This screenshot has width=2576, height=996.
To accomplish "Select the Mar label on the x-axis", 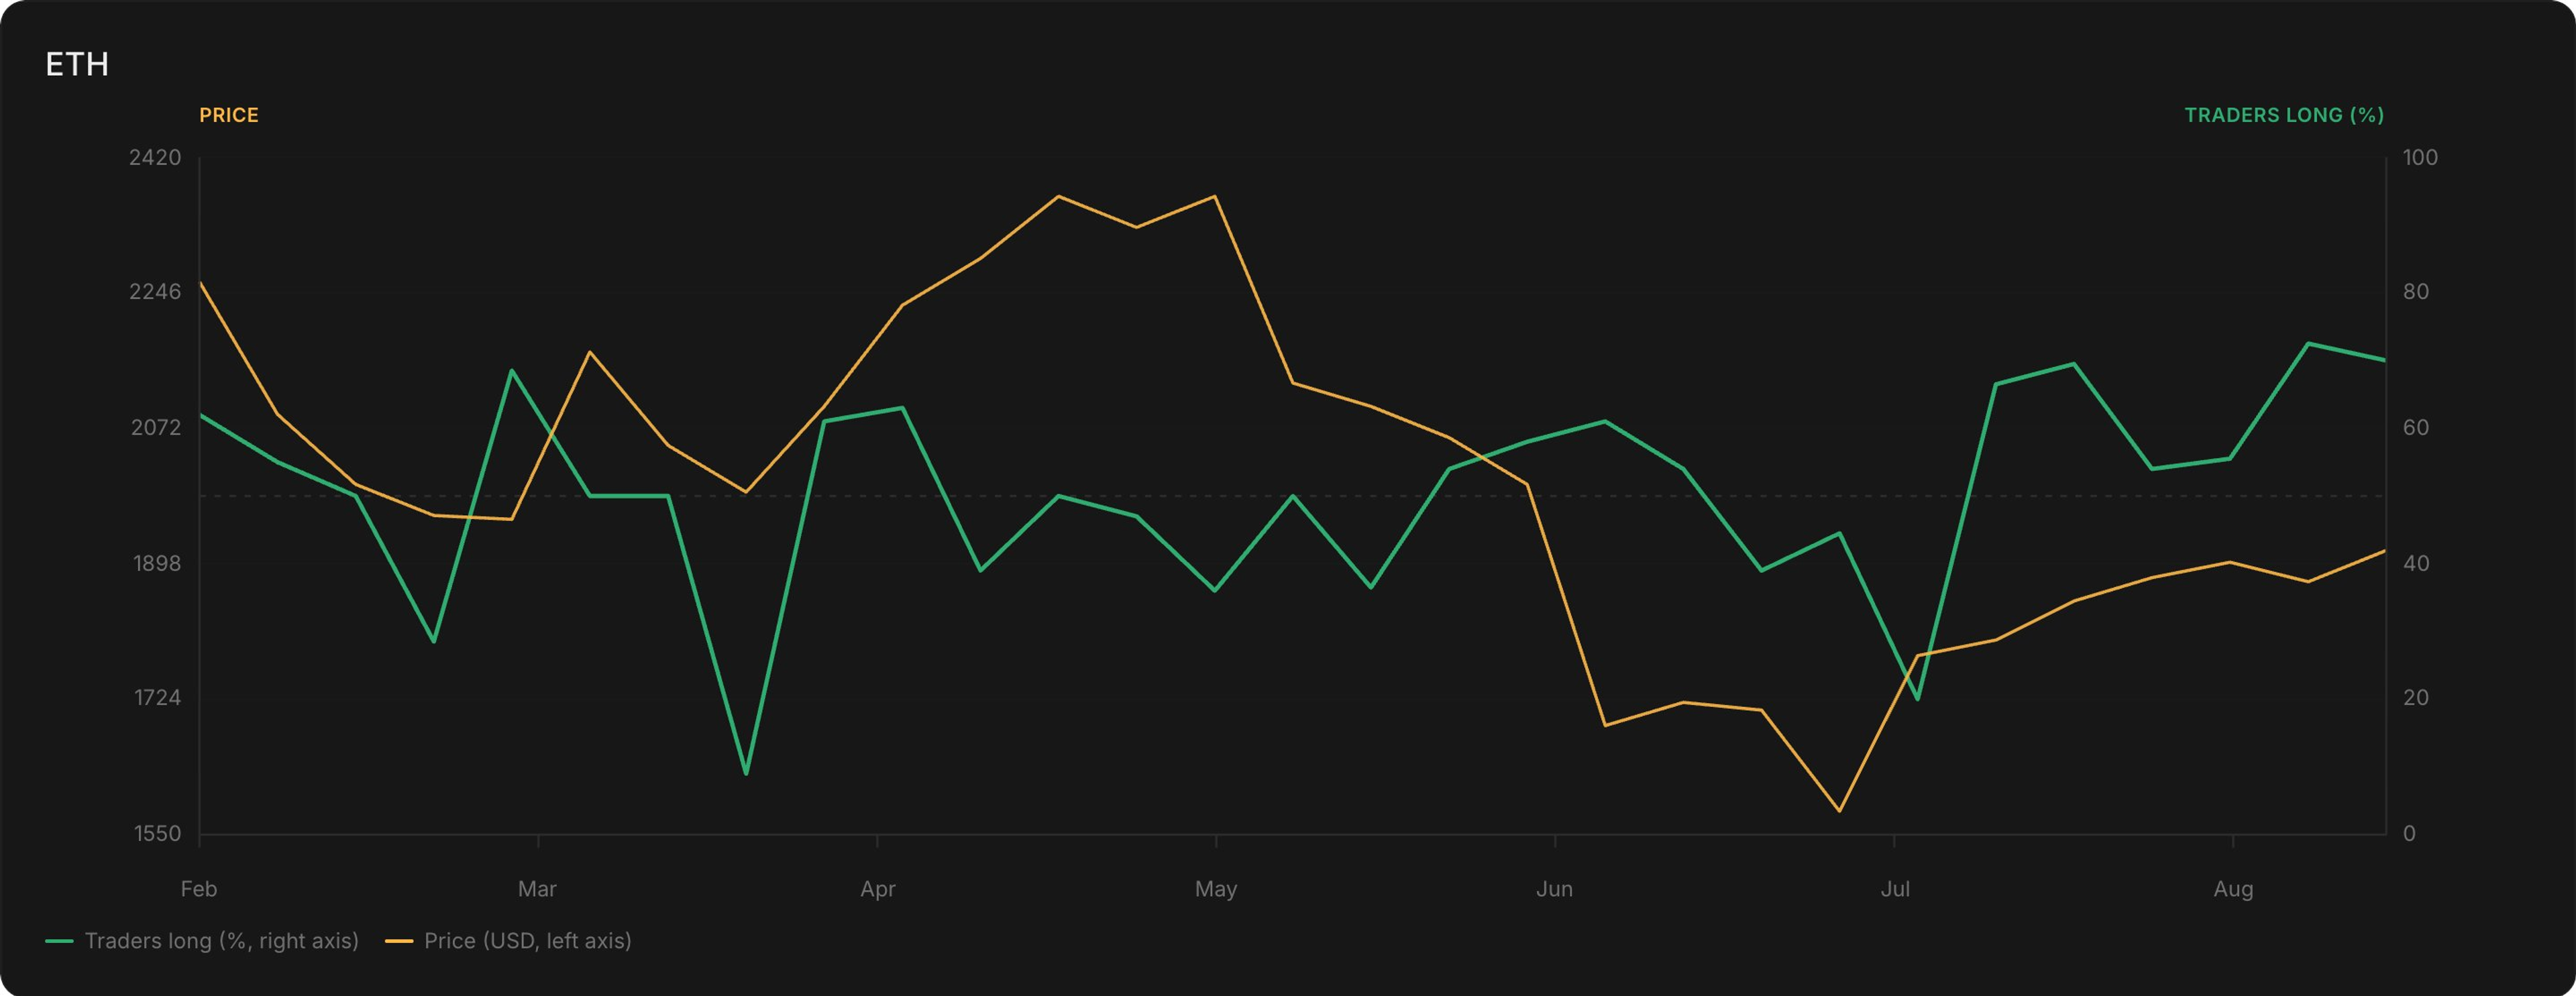I will click(537, 888).
